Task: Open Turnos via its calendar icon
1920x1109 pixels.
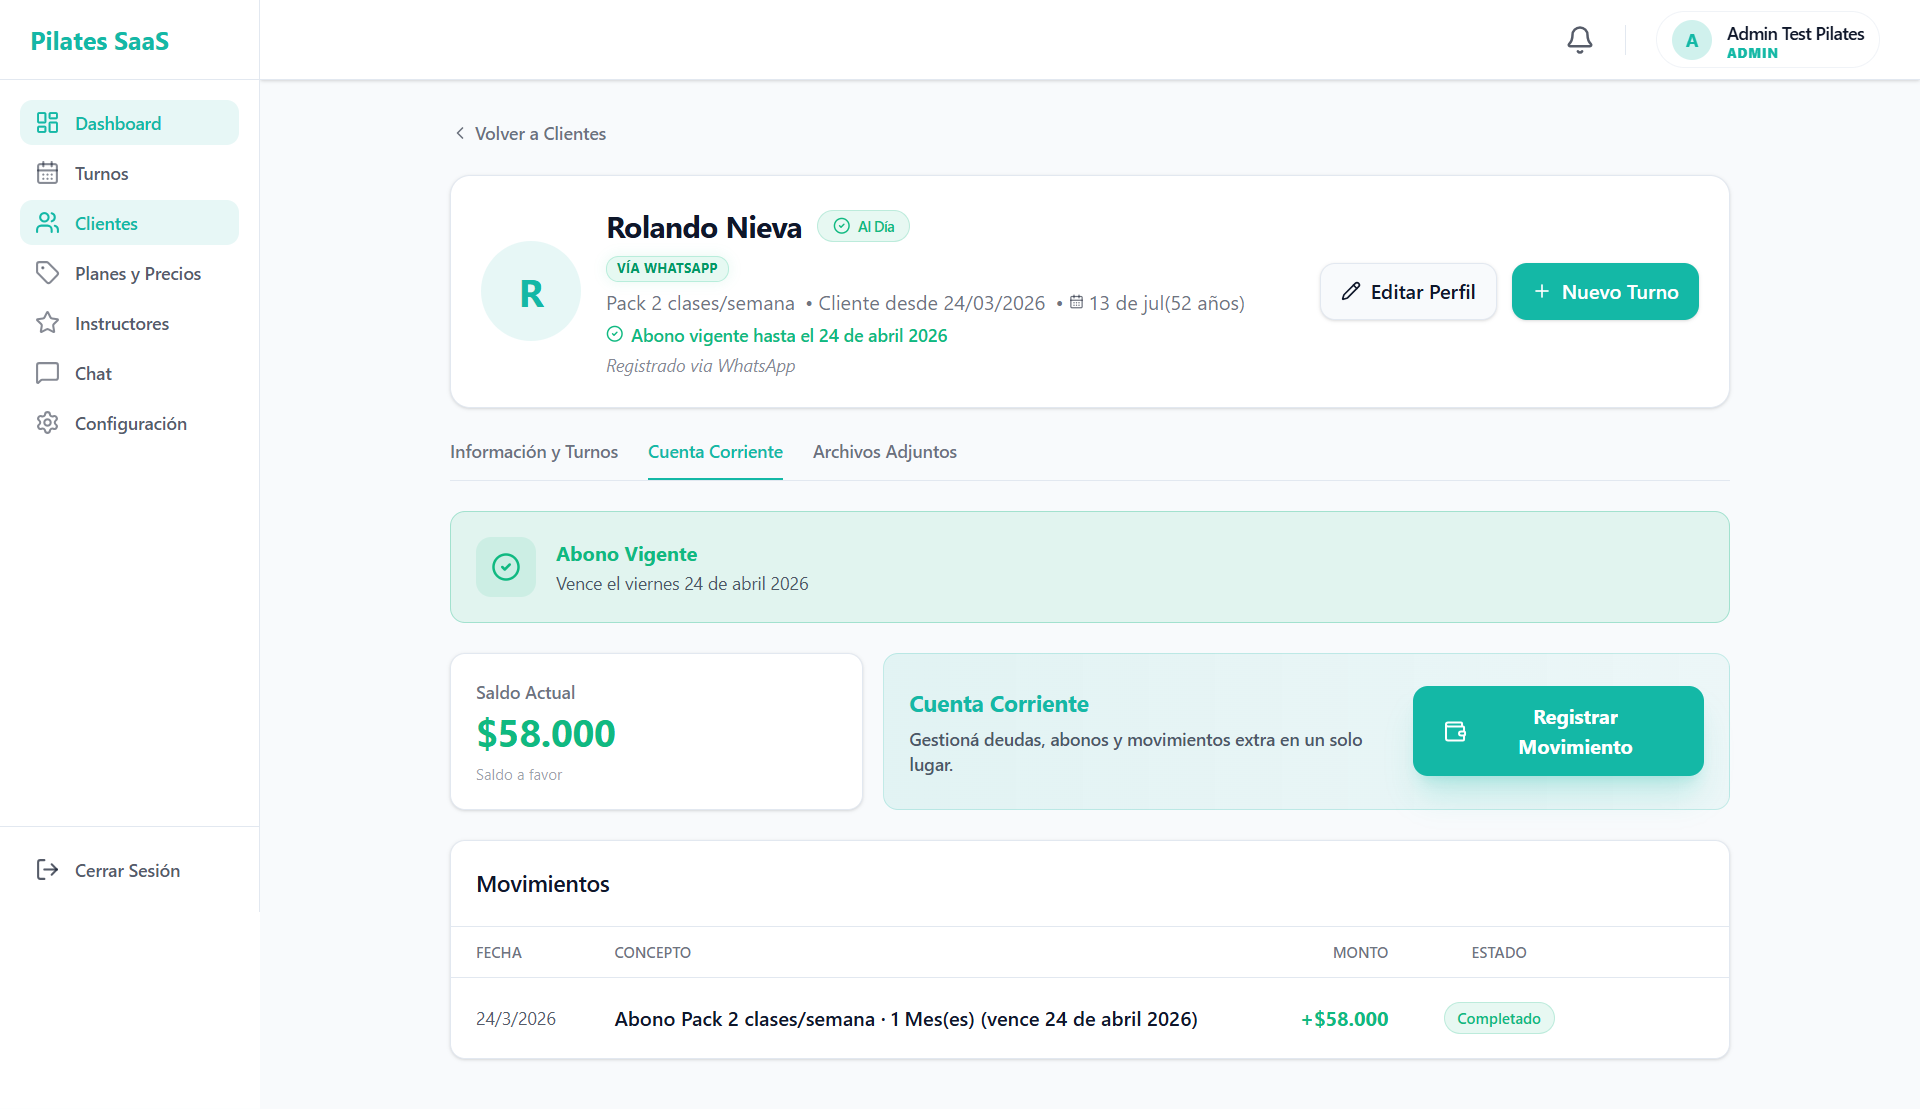Action: pos(47,173)
